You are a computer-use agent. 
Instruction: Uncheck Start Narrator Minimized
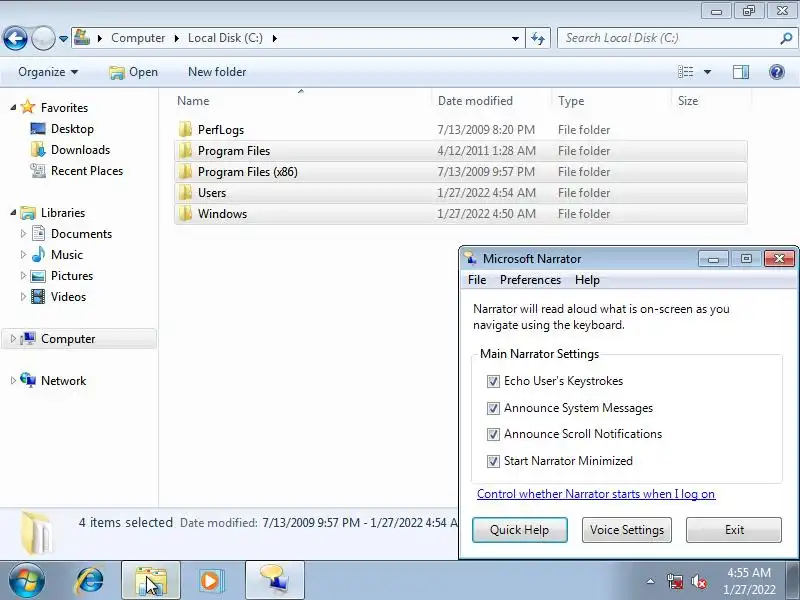pyautogui.click(x=493, y=461)
